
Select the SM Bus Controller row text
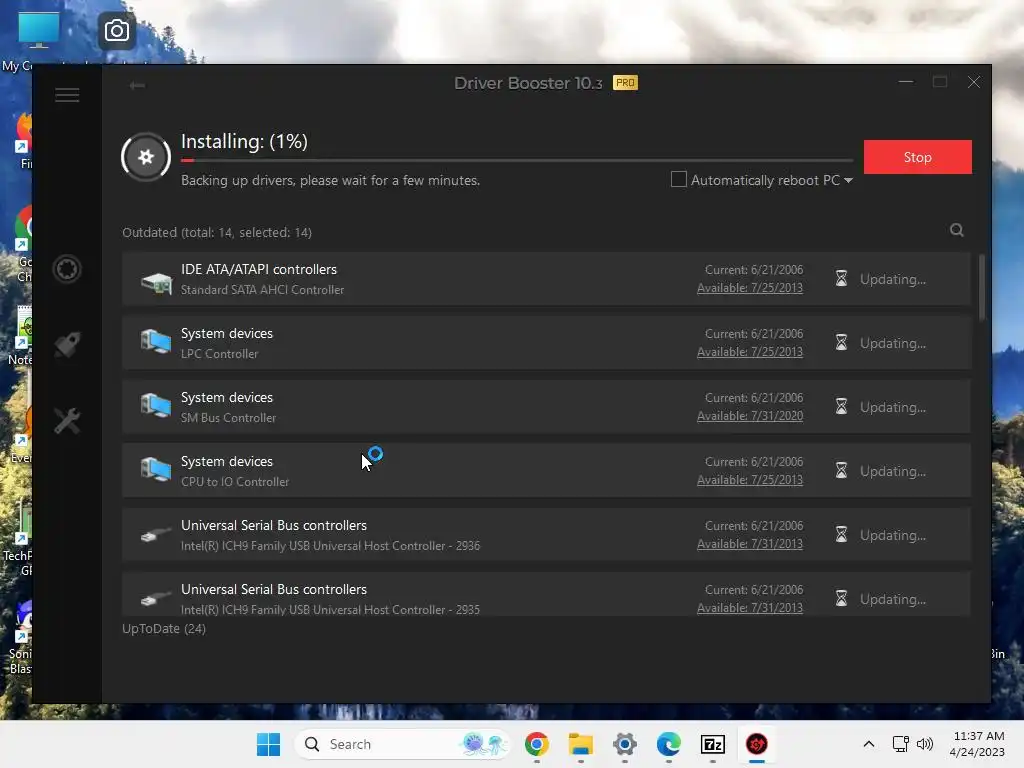228,417
